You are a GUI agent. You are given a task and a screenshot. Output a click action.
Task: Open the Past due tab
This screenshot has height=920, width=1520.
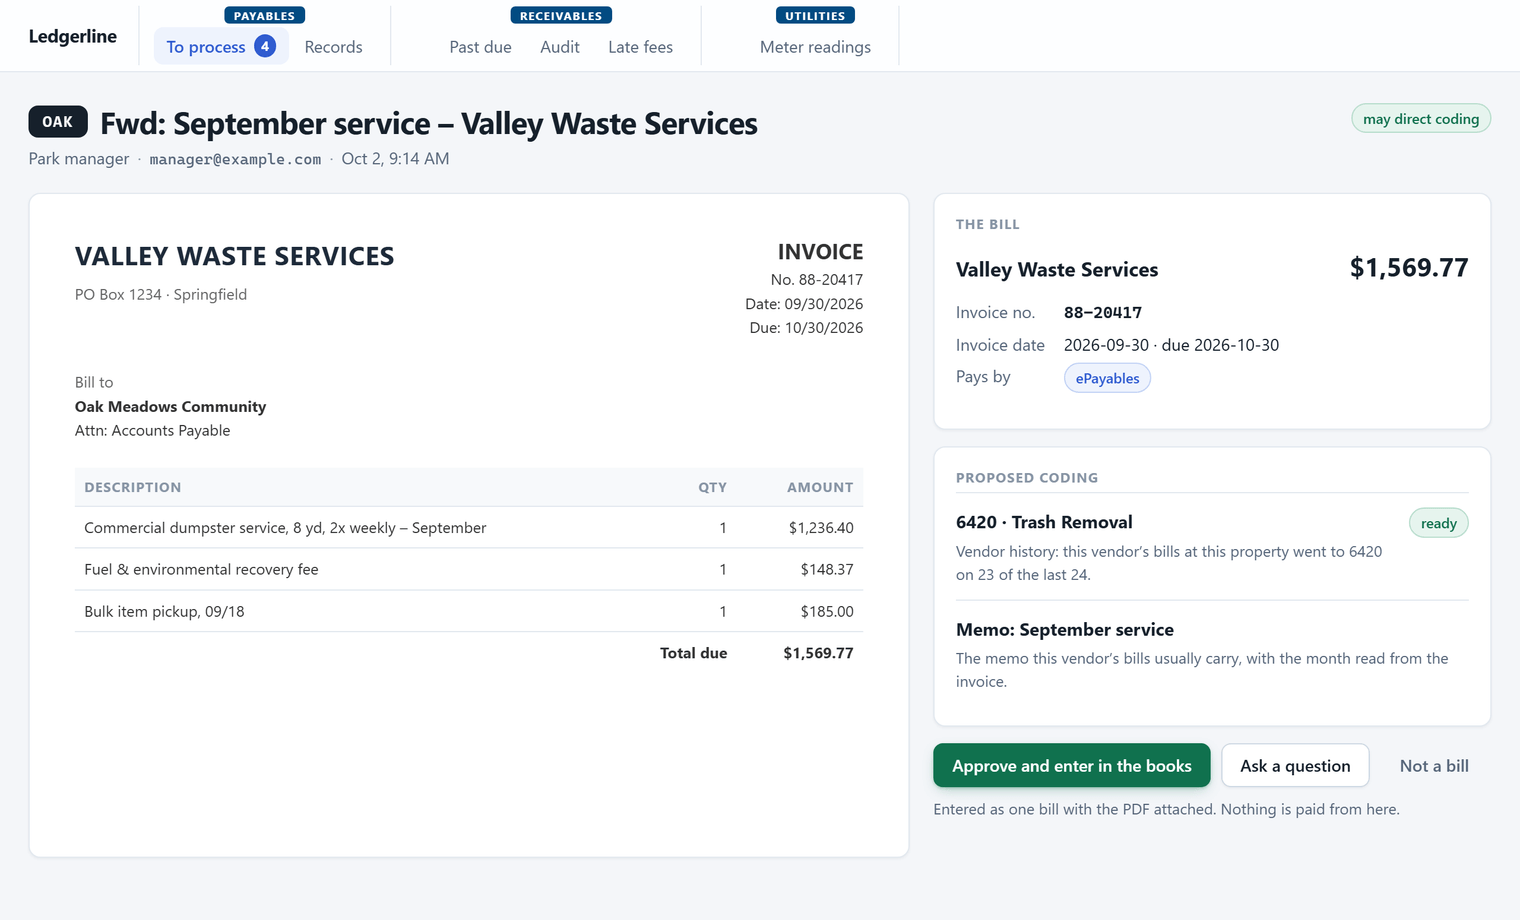tap(480, 47)
